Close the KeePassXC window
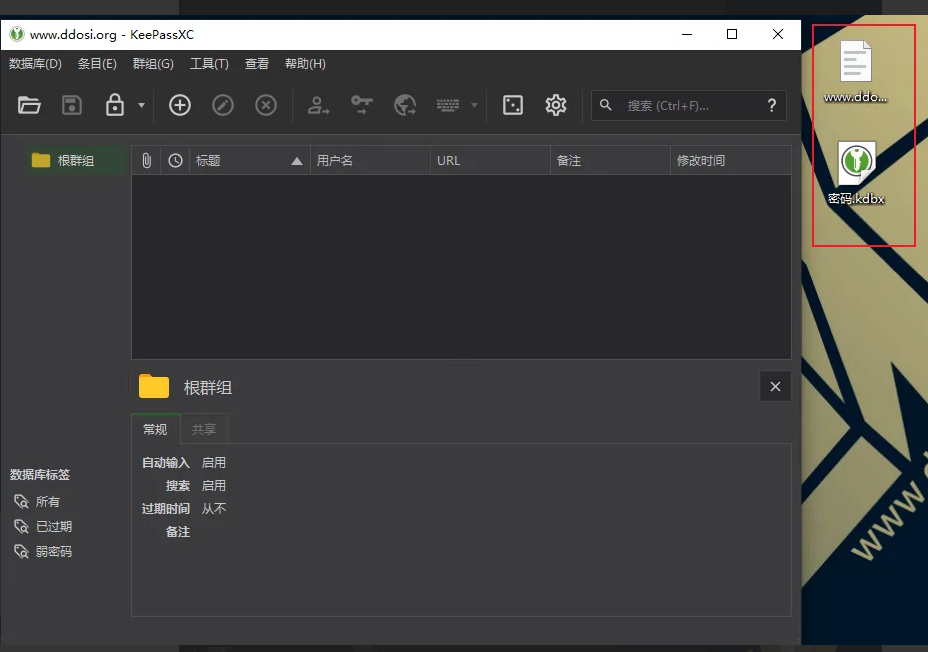 (x=778, y=34)
